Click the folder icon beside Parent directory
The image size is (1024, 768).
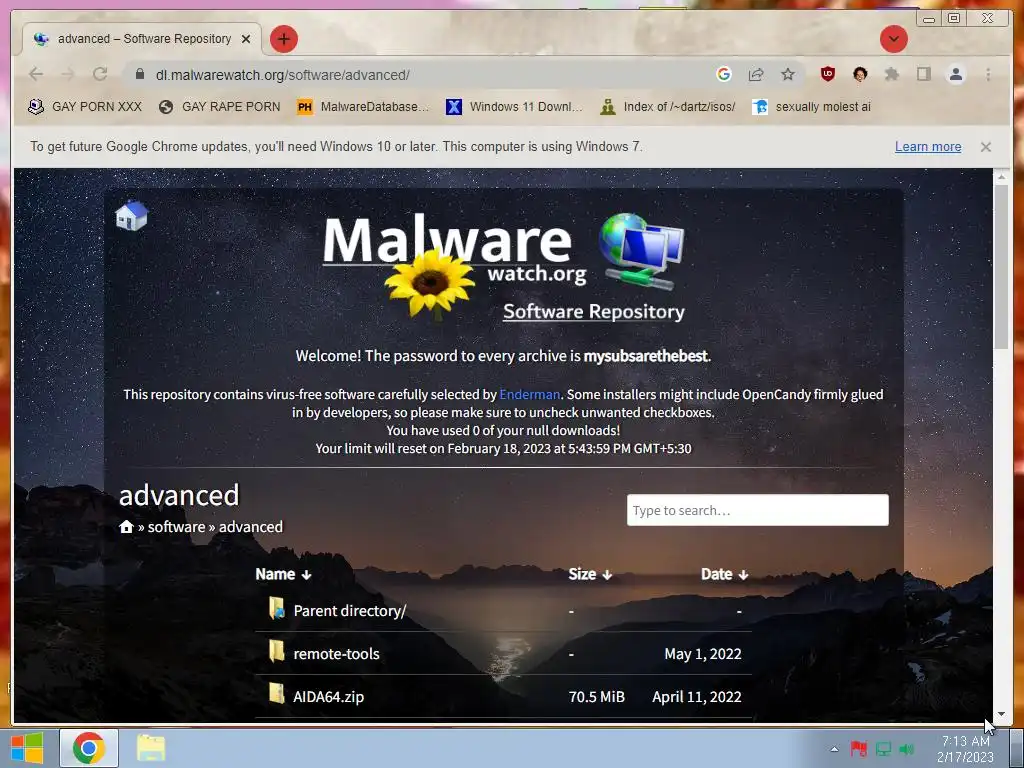(x=277, y=609)
